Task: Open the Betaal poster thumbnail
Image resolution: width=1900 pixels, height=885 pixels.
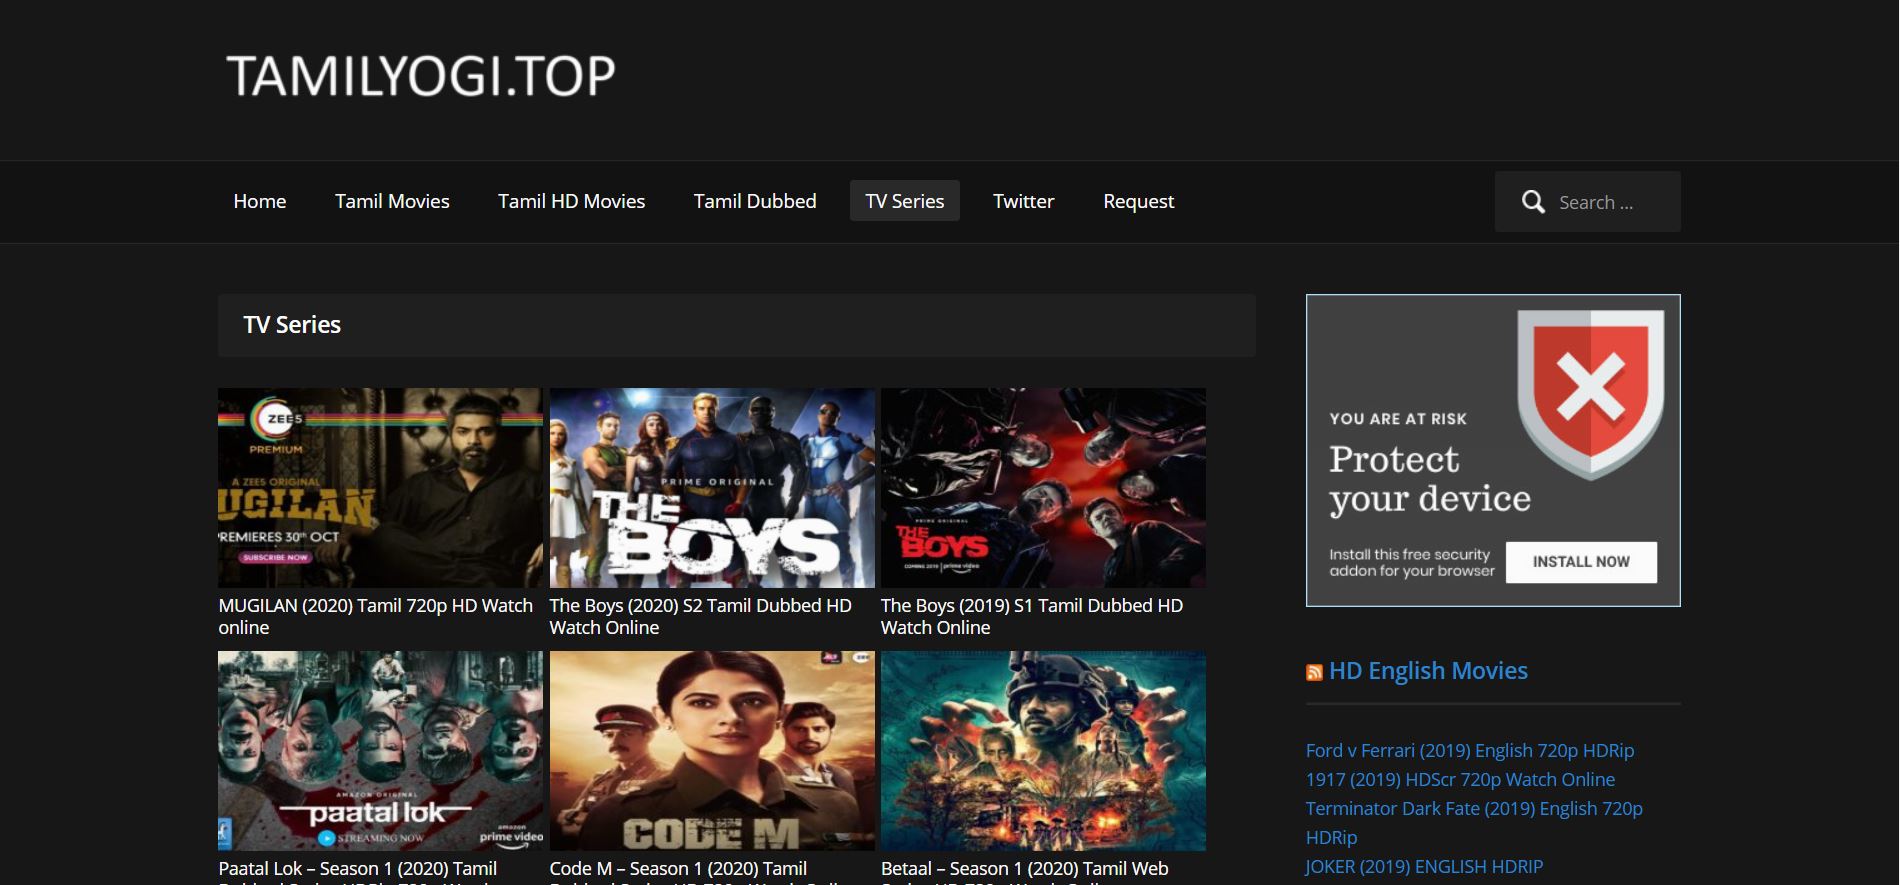Action: (1043, 751)
